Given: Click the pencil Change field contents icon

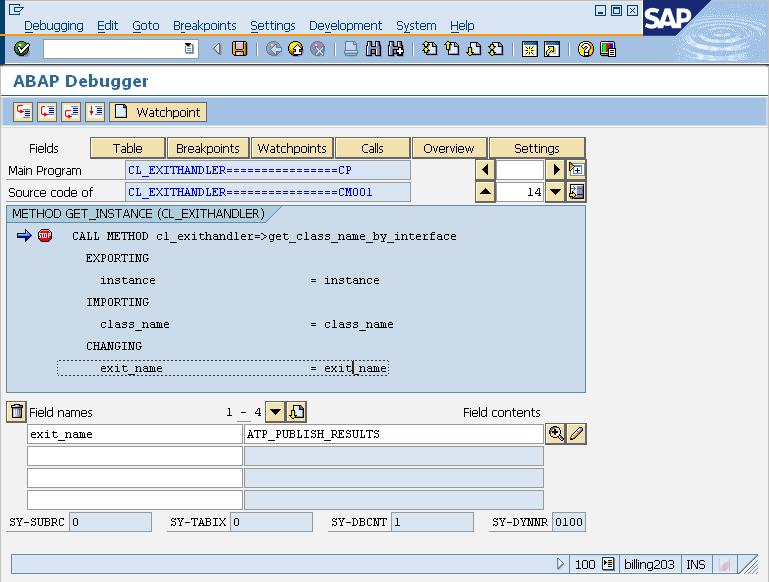Looking at the screenshot, I should 577,433.
